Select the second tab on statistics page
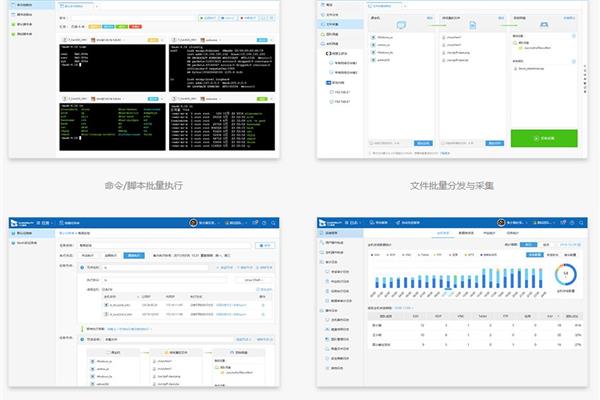 click(466, 233)
